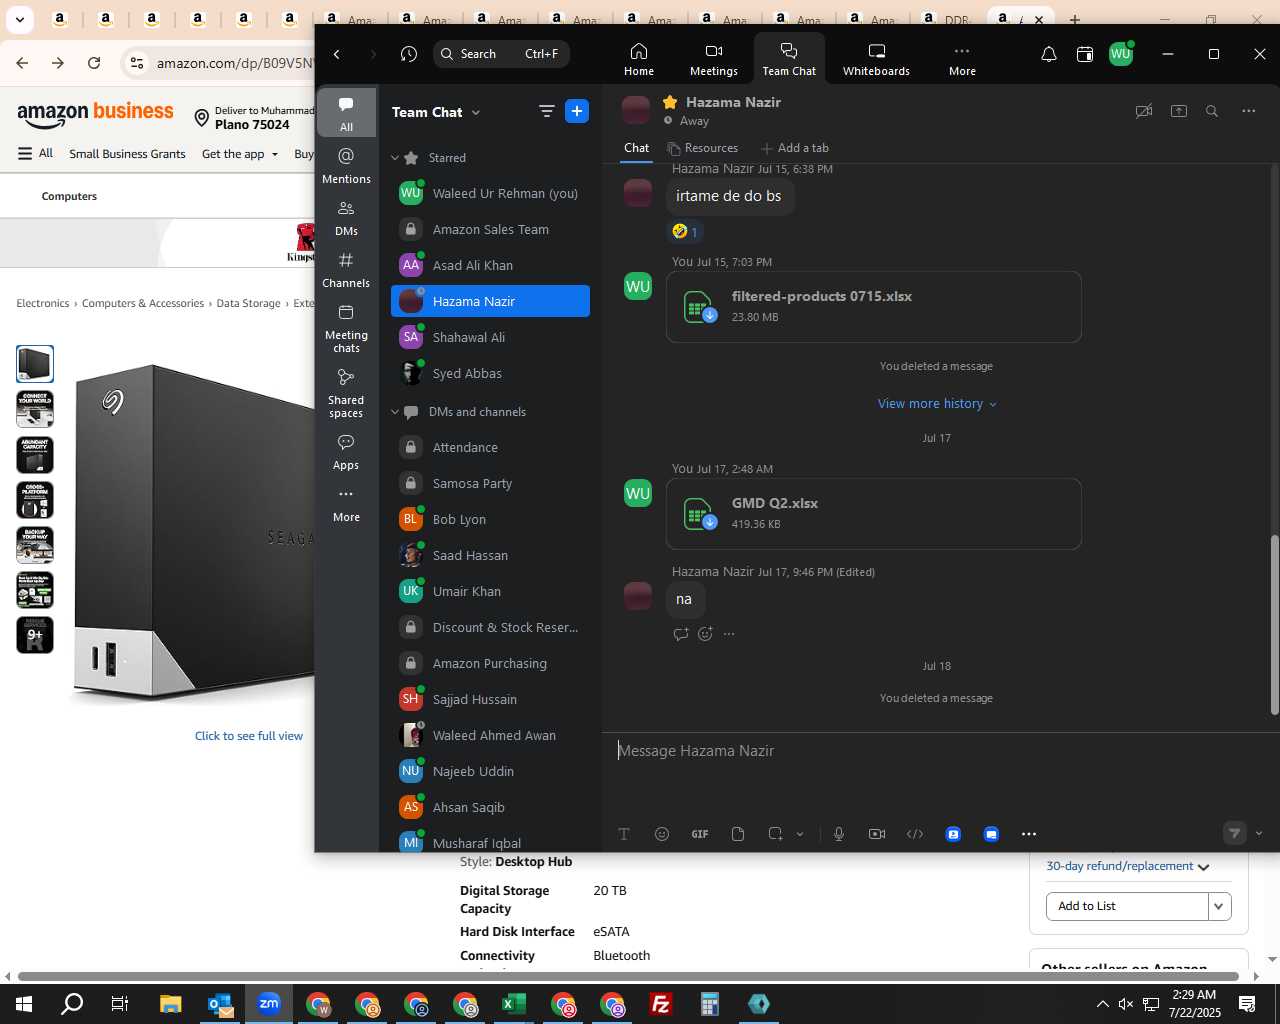This screenshot has height=1024, width=1280.
Task: Open Samosa Party channel
Action: coord(490,483)
